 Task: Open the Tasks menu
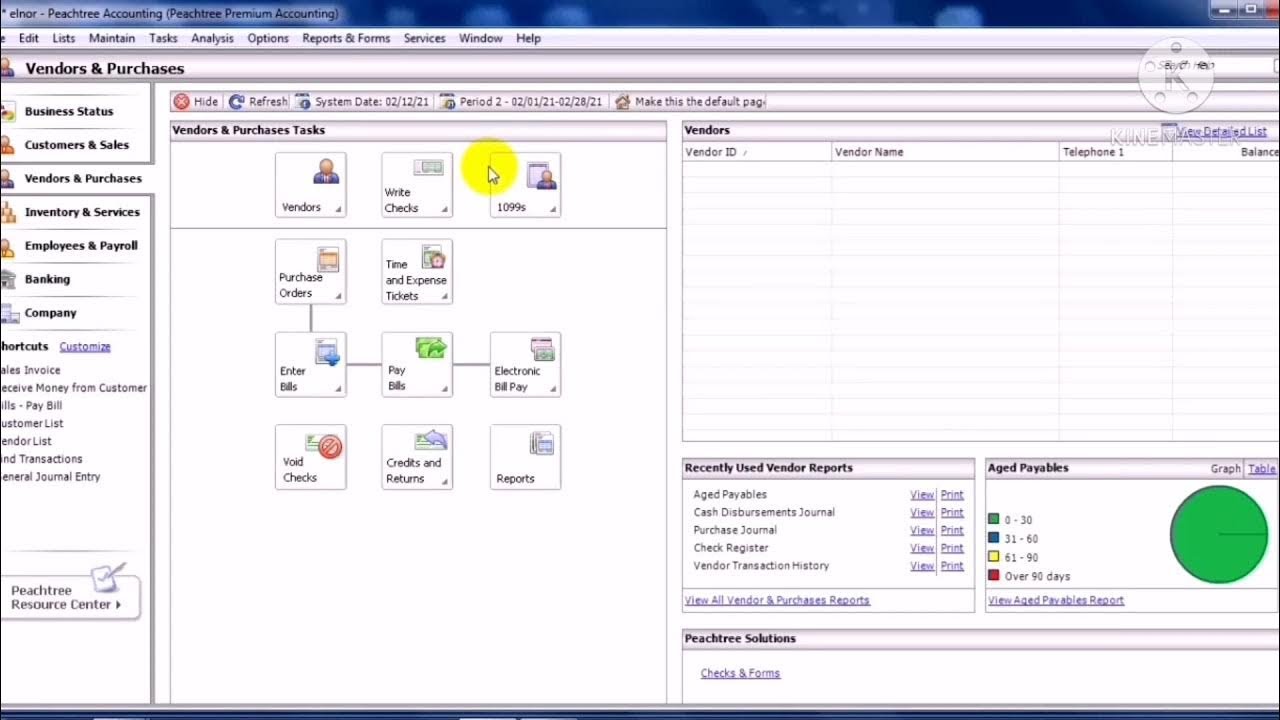(x=163, y=38)
